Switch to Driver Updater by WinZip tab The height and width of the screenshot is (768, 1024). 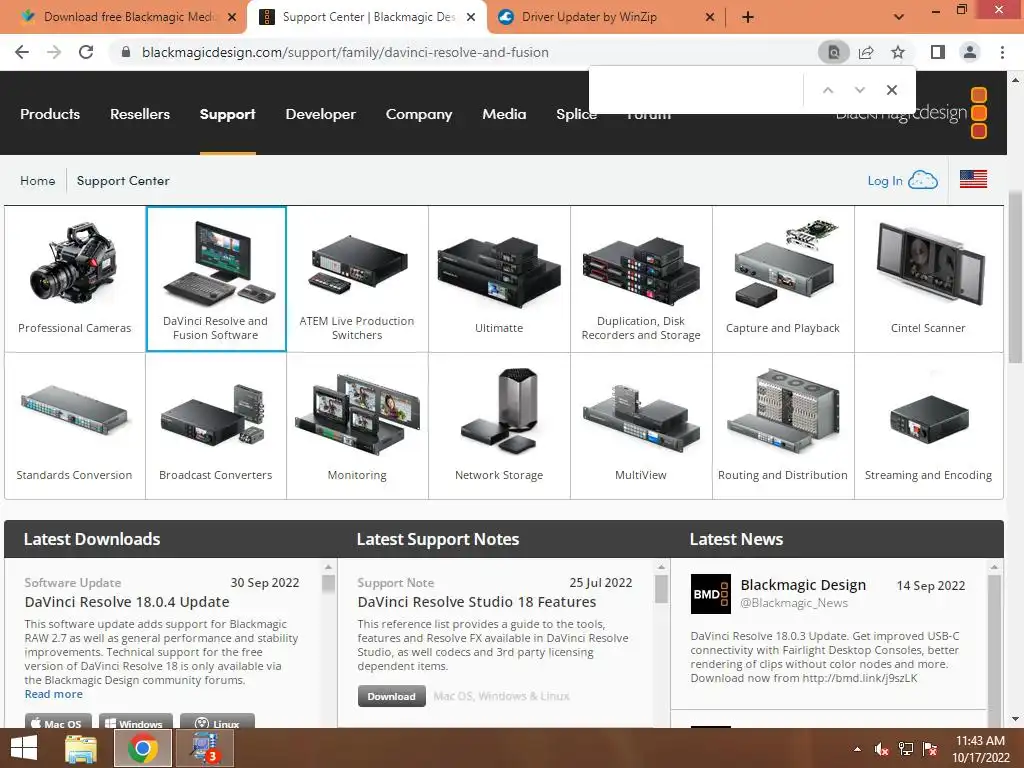pyautogui.click(x=606, y=17)
